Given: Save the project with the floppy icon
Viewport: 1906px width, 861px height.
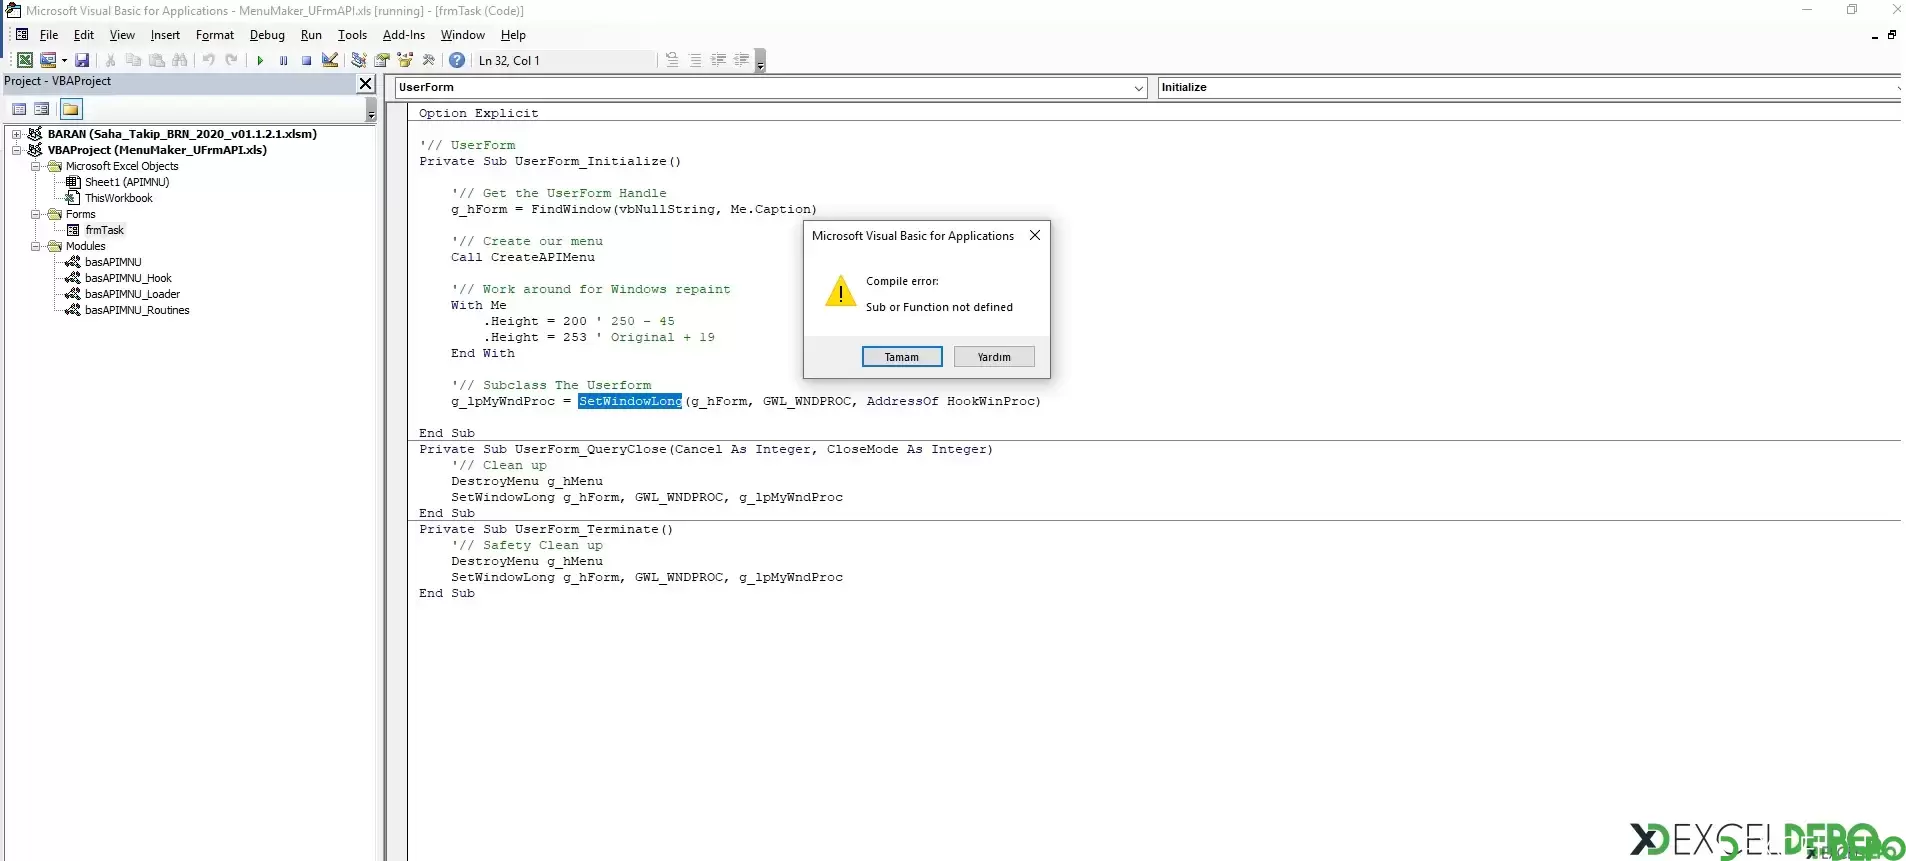Looking at the screenshot, I should click(x=82, y=60).
